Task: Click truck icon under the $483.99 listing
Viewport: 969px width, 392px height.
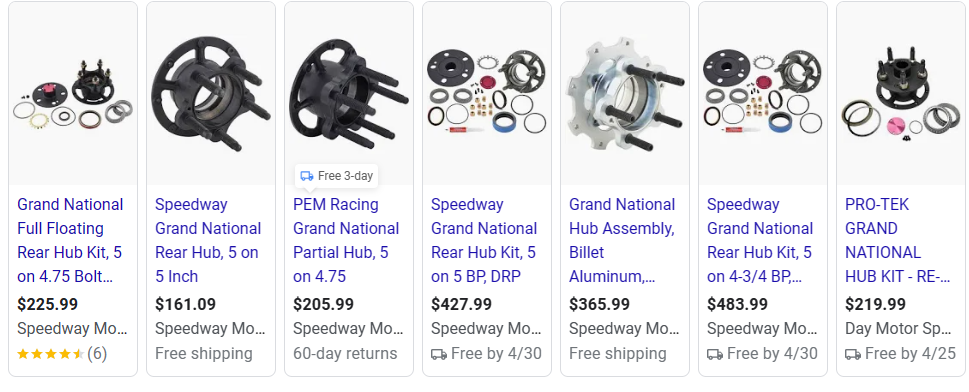Action: tap(715, 354)
